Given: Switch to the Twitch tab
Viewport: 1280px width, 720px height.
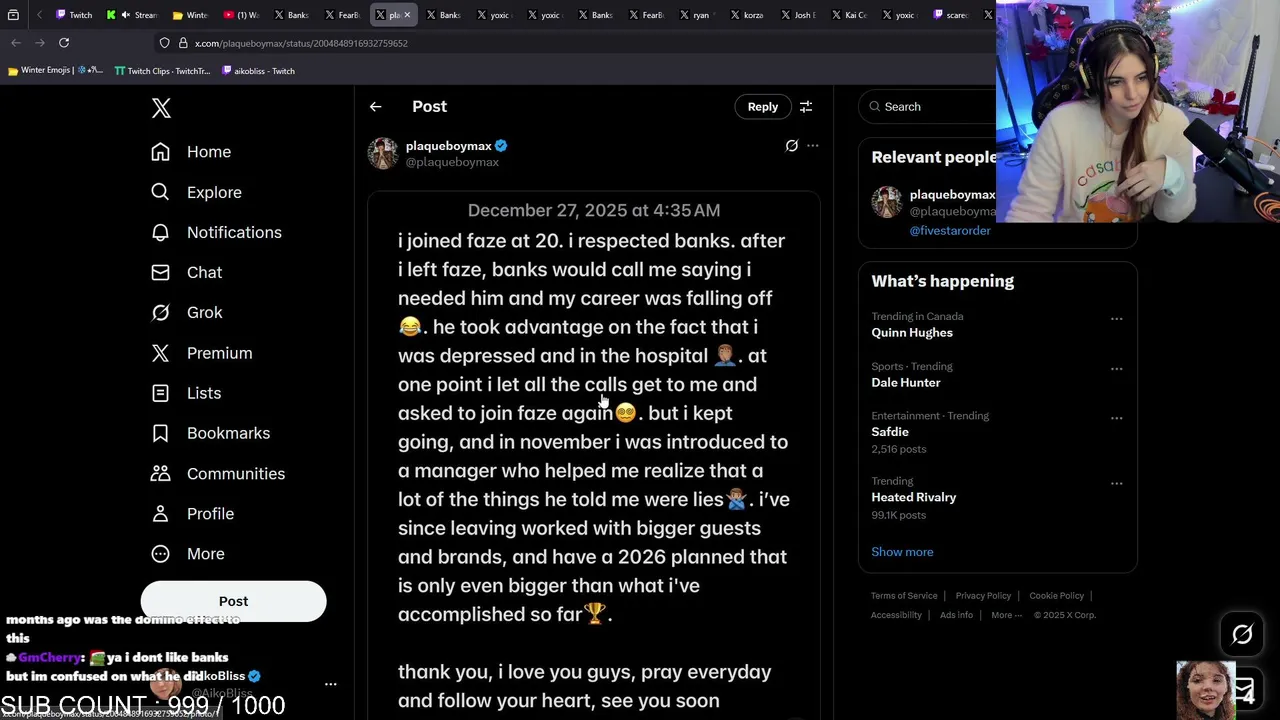Looking at the screenshot, I should (75, 15).
